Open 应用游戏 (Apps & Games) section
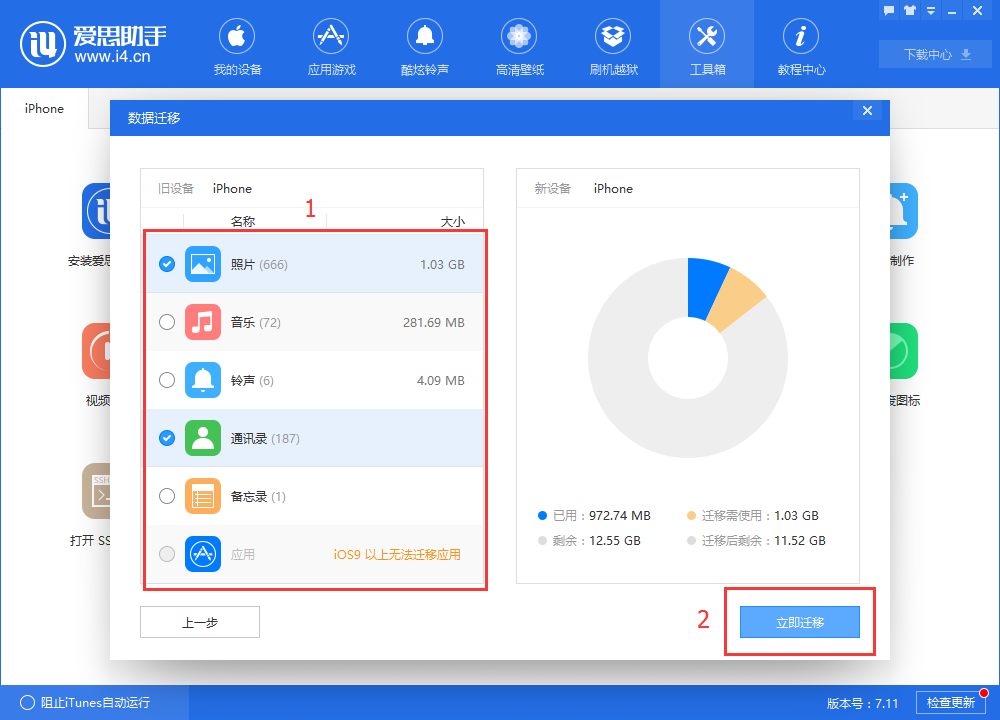1000x720 pixels. [x=330, y=45]
